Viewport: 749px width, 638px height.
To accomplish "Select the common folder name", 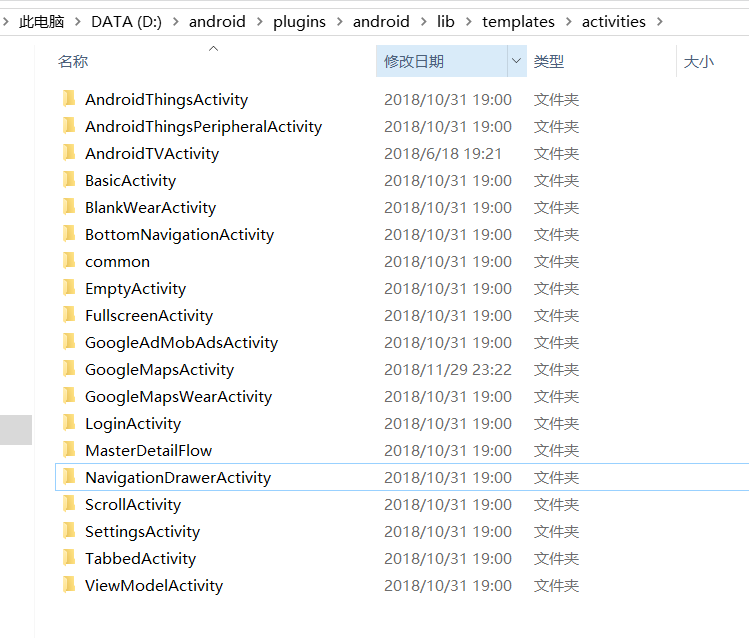I will pyautogui.click(x=118, y=262).
